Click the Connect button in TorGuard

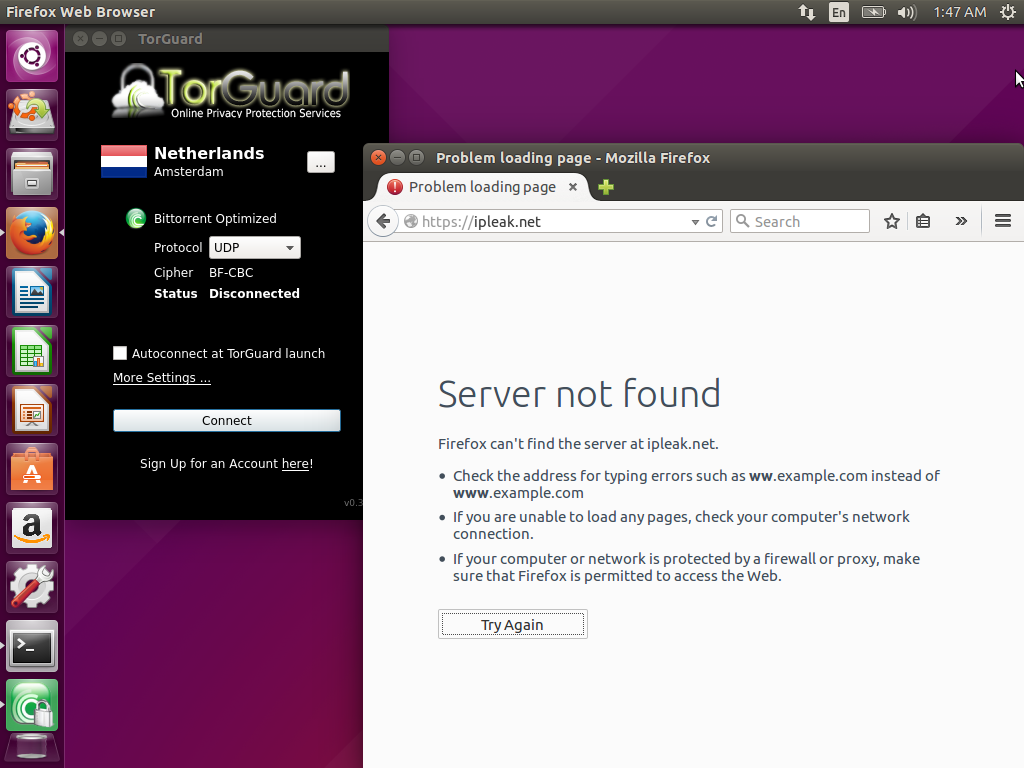point(227,421)
